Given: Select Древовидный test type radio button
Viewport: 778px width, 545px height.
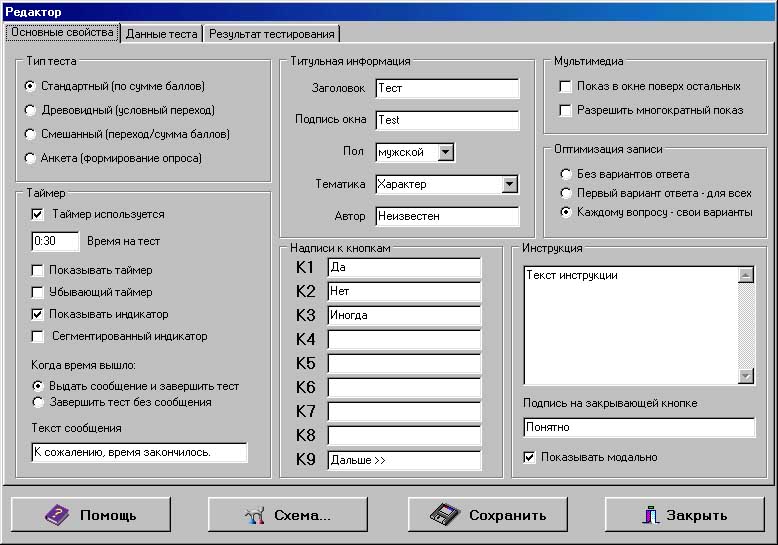Looking at the screenshot, I should click(32, 110).
